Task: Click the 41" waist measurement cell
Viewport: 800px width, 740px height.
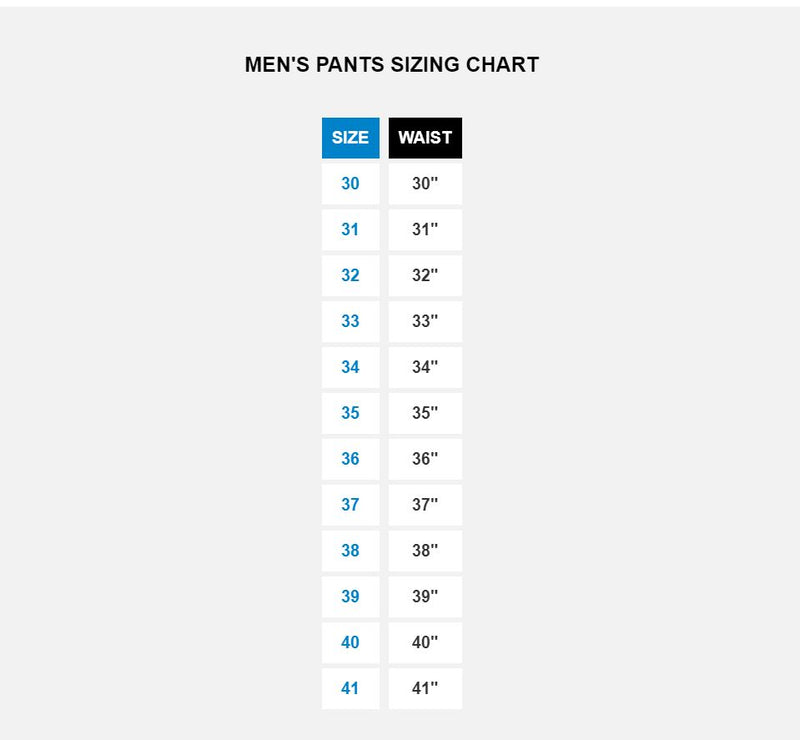Action: click(425, 689)
